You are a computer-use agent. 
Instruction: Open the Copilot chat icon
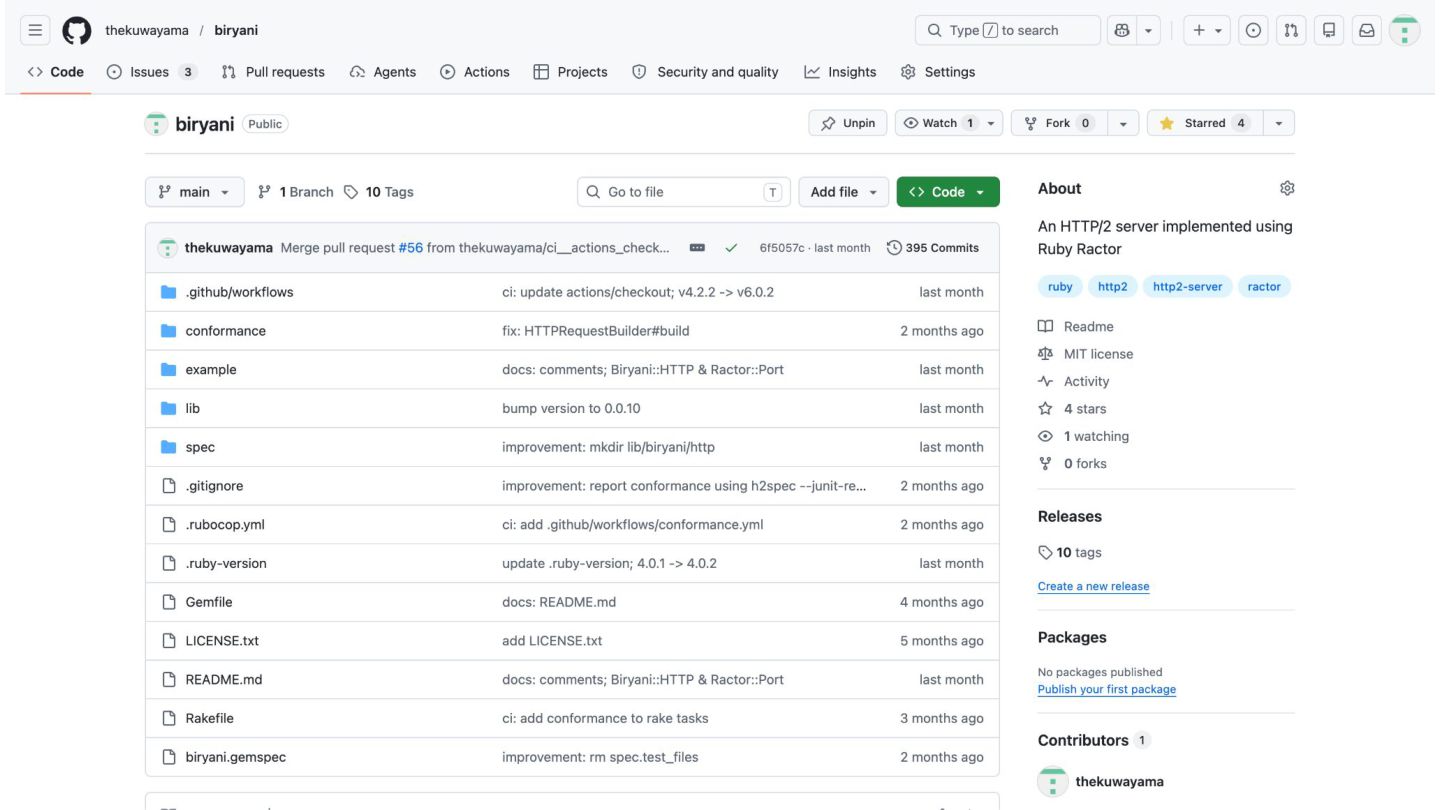pos(1122,30)
